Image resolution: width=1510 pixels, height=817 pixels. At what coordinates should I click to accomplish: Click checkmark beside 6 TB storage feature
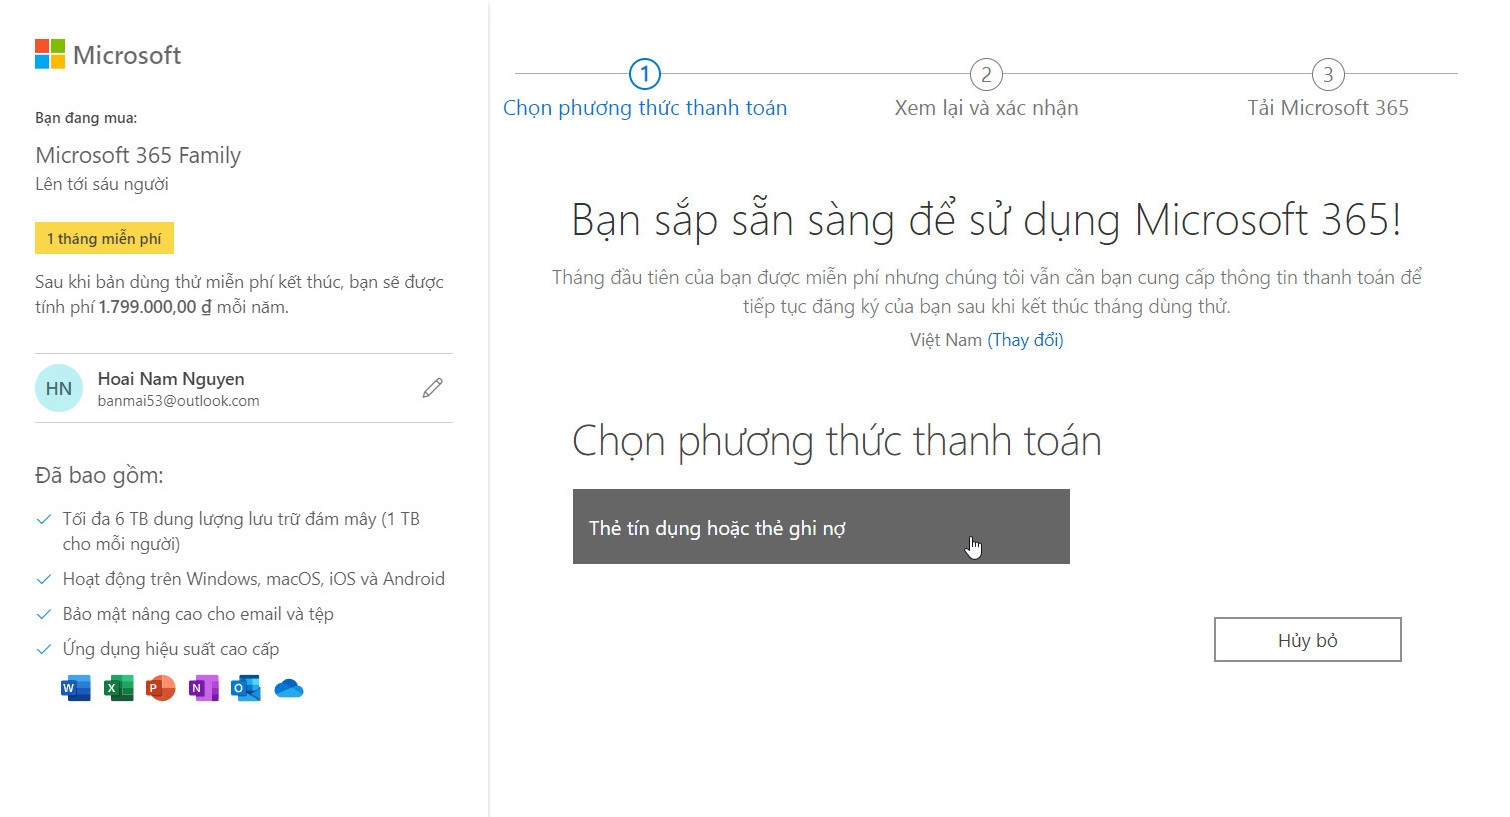tap(44, 519)
